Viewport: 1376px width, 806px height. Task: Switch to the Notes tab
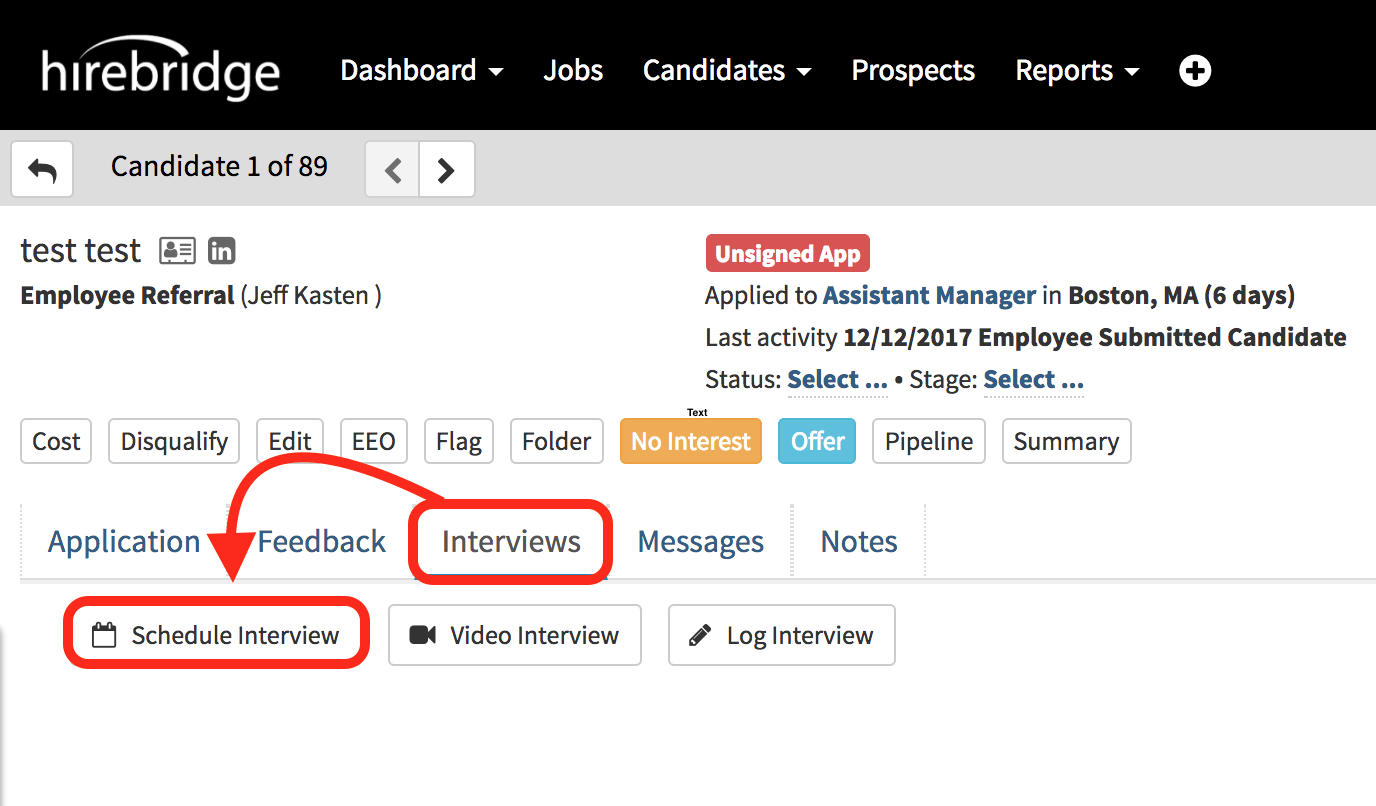pos(859,542)
